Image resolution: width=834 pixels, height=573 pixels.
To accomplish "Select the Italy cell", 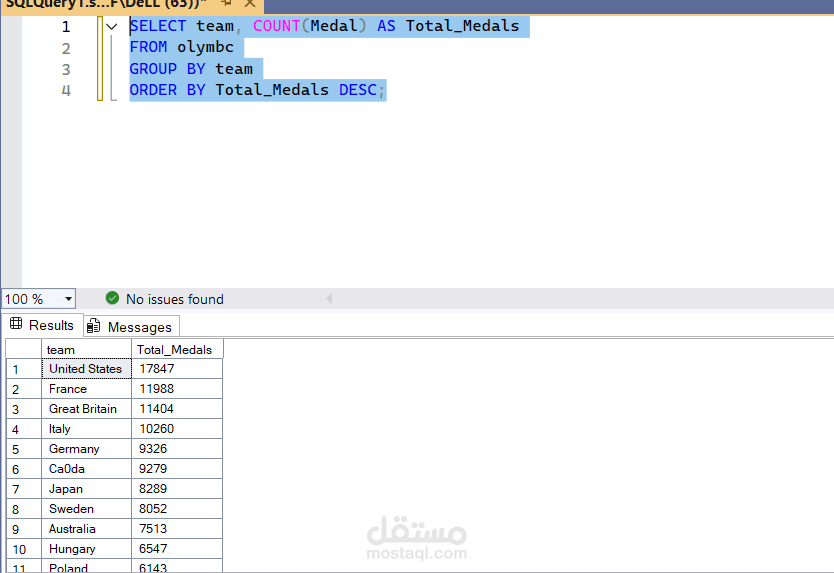I will click(x=86, y=429).
